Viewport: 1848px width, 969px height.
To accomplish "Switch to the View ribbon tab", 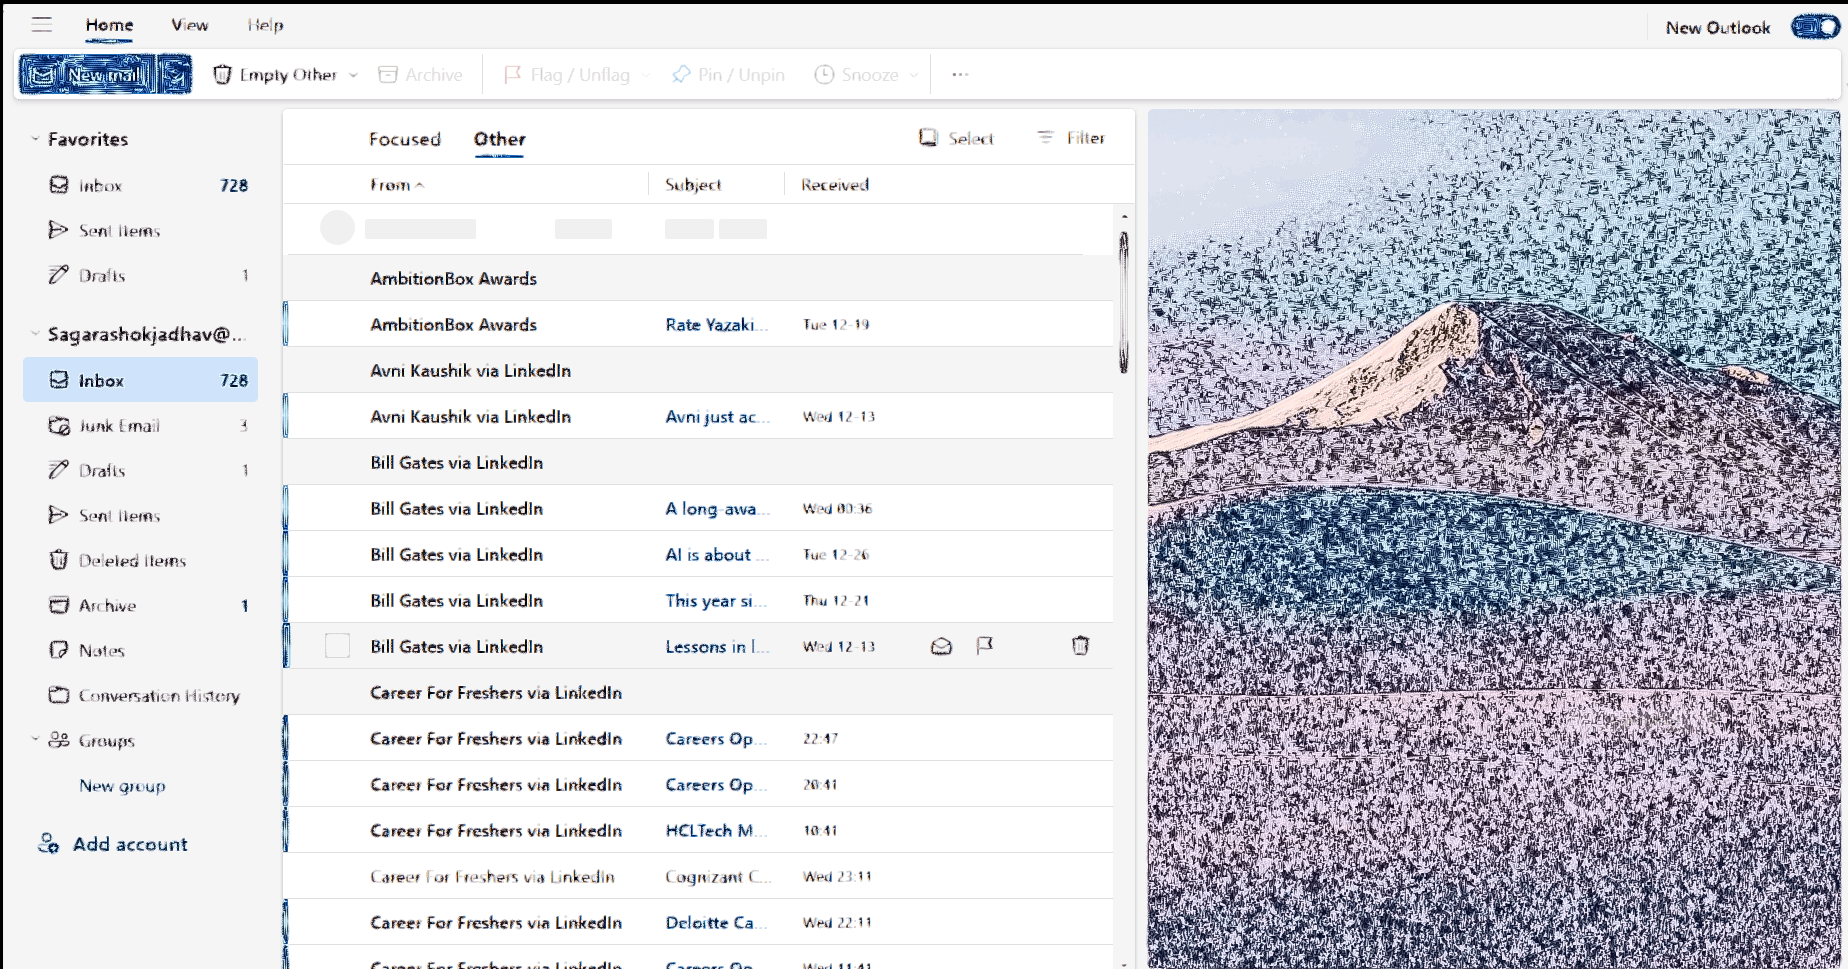I will 189,25.
